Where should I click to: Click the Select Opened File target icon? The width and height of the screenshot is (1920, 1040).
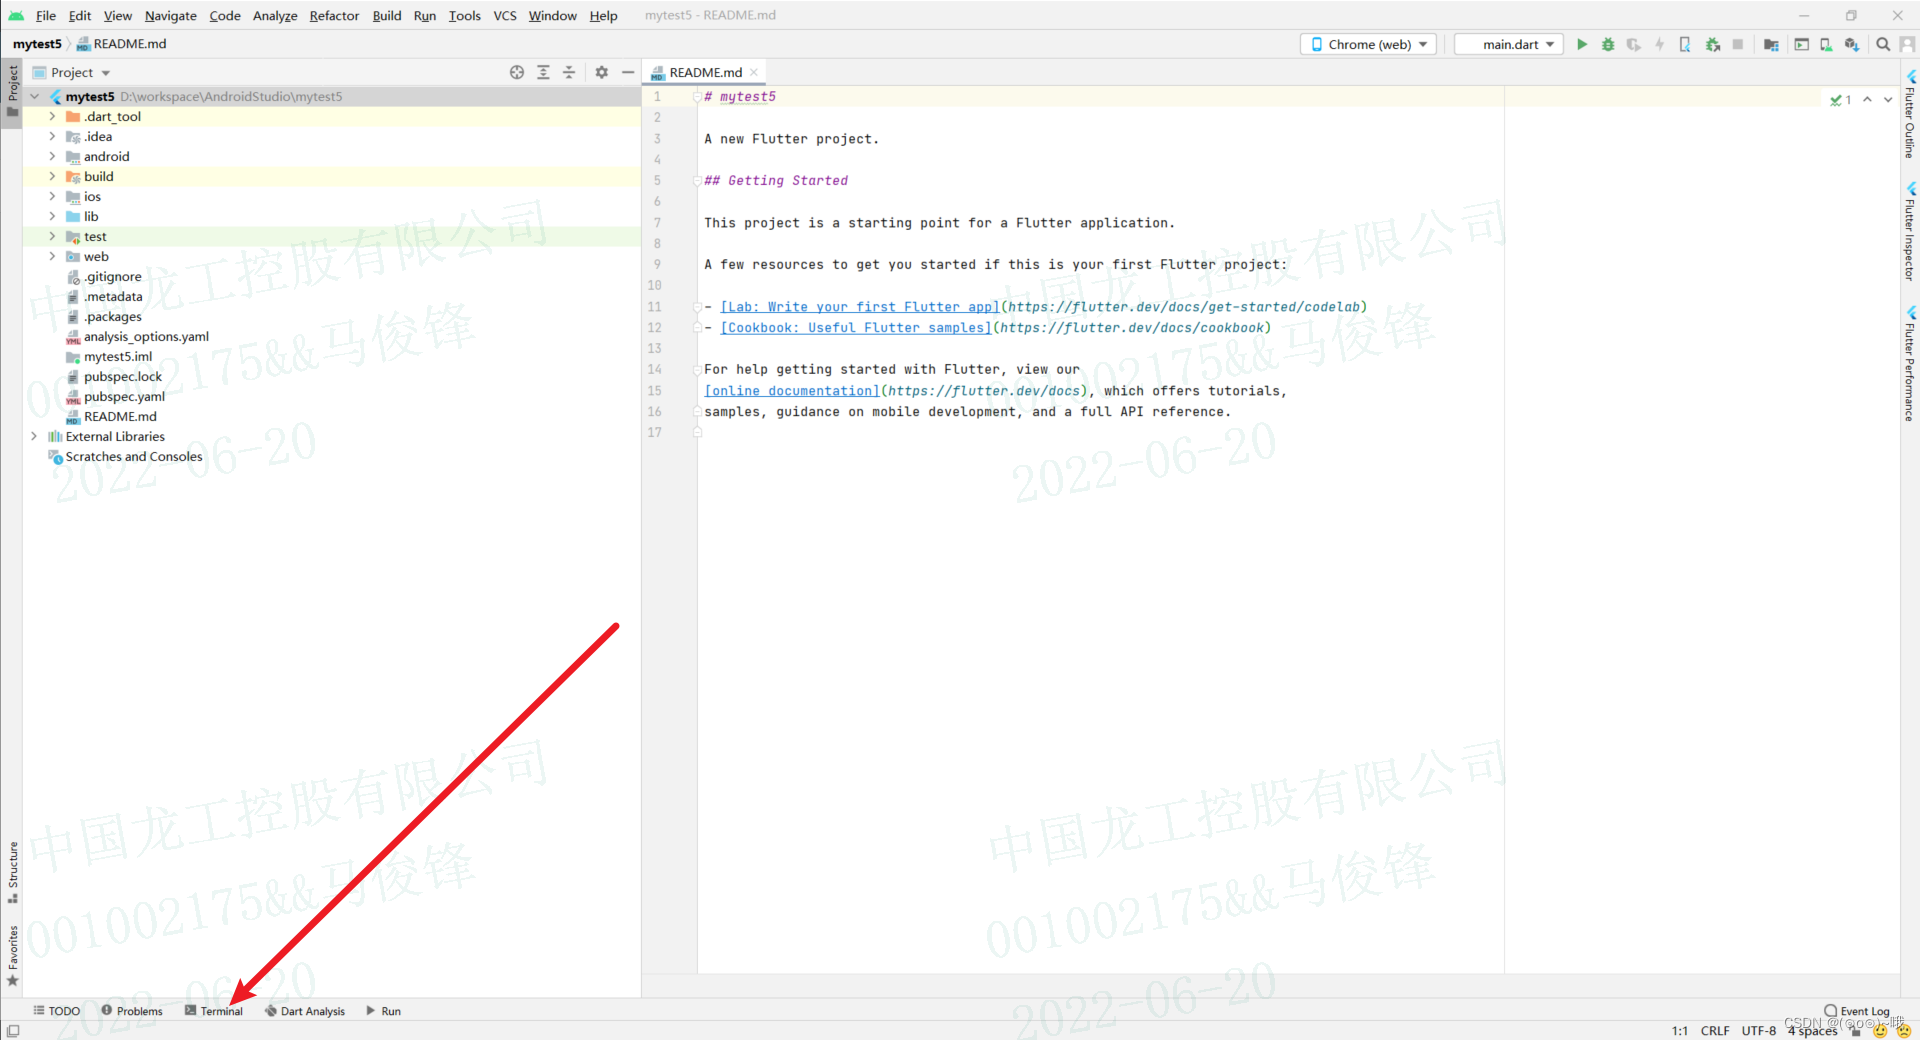(x=517, y=72)
